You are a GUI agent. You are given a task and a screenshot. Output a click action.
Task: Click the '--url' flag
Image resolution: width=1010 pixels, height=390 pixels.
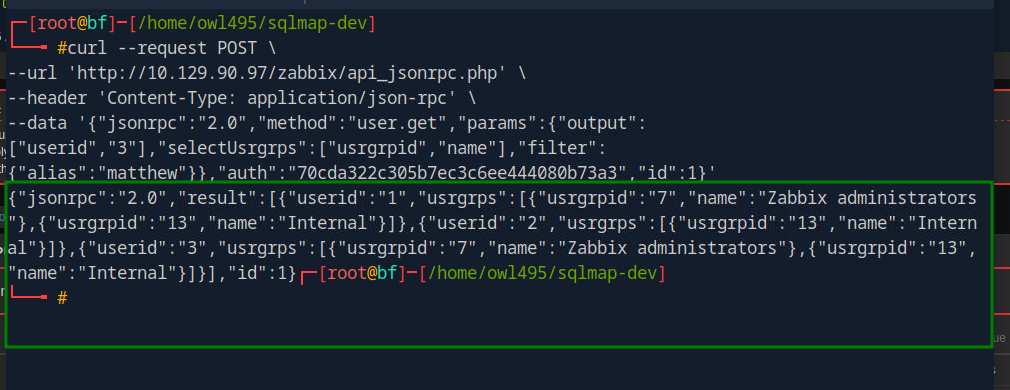[33, 73]
